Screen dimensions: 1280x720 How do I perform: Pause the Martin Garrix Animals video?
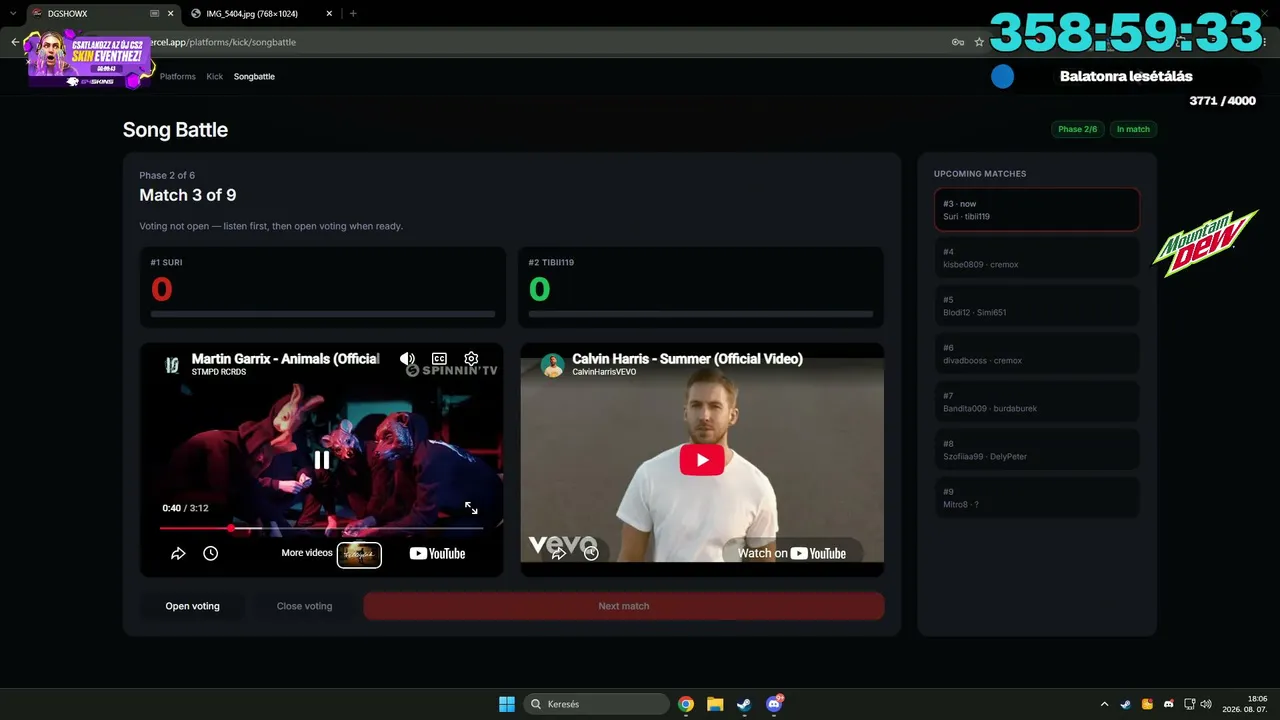(322, 460)
